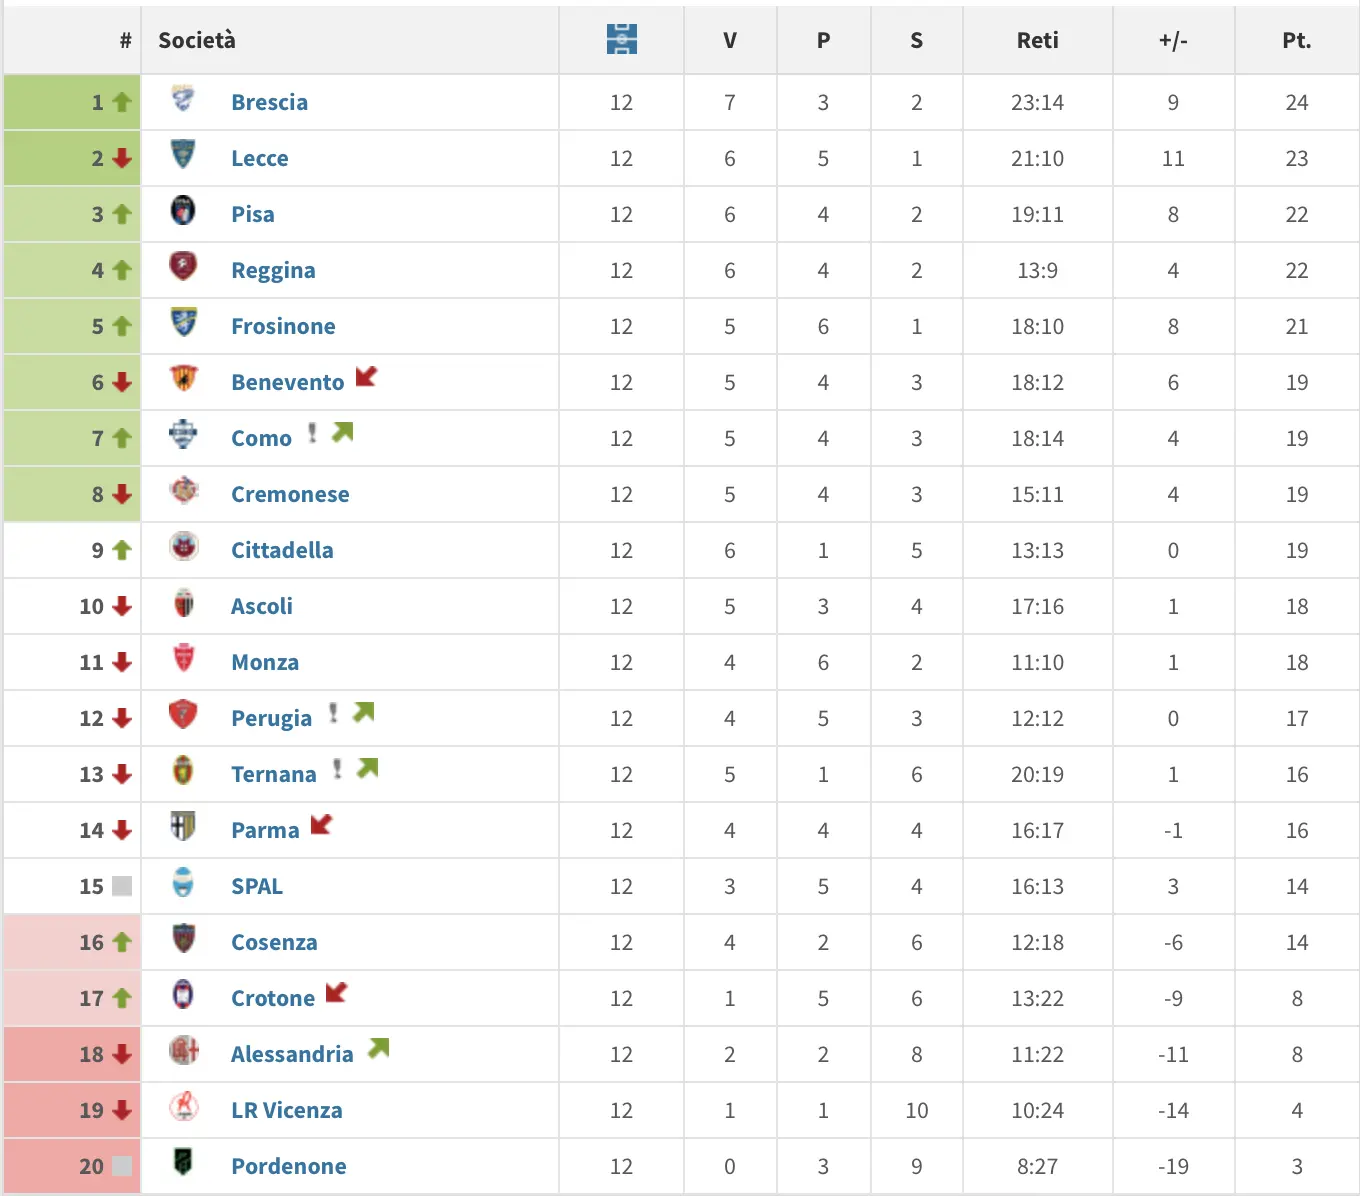Click the Brescia club crest icon
The image size is (1360, 1196).
183,99
